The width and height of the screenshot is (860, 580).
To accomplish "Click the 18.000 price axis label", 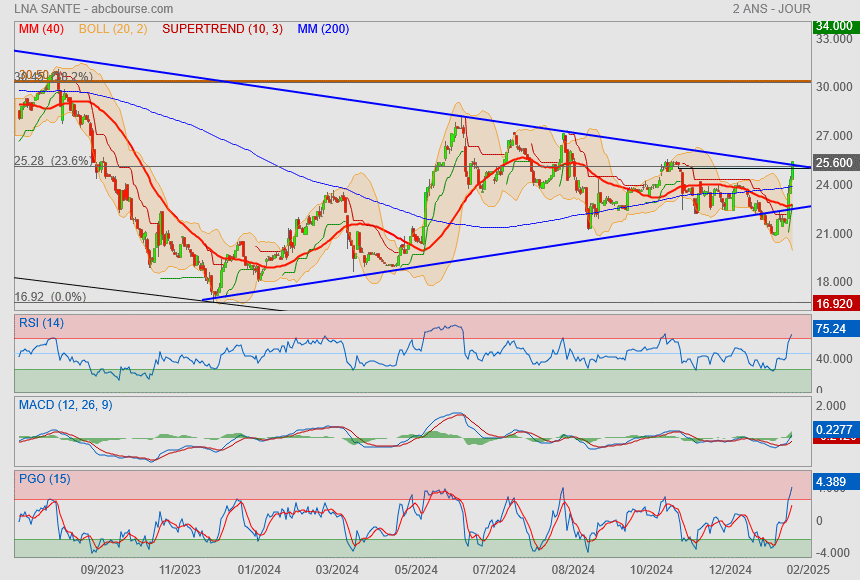I will [x=834, y=281].
